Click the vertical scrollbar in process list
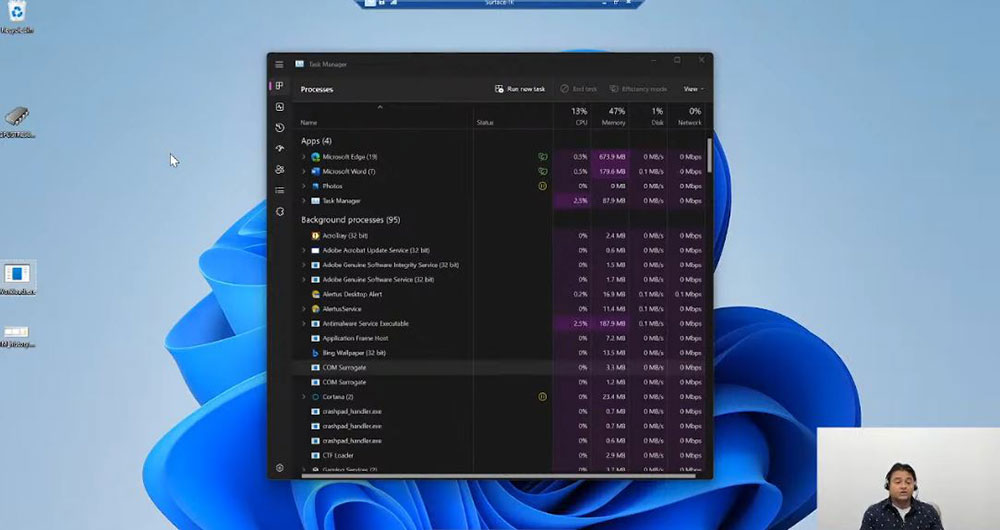This screenshot has width=1000, height=530. point(710,155)
